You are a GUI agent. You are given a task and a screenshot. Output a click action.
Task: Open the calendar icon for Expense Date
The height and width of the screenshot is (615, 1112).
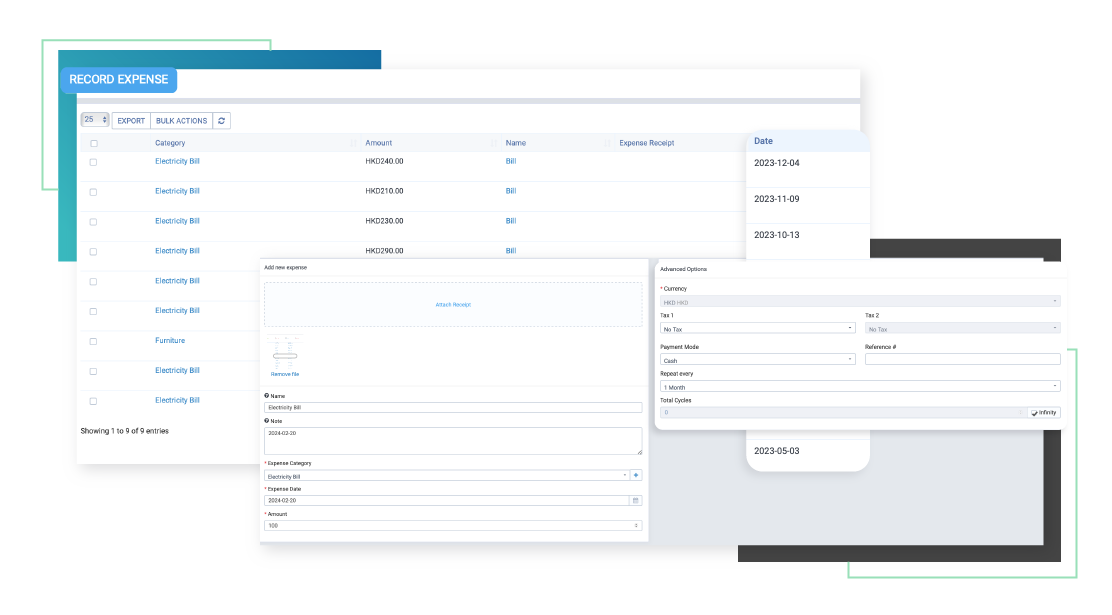[x=635, y=500]
